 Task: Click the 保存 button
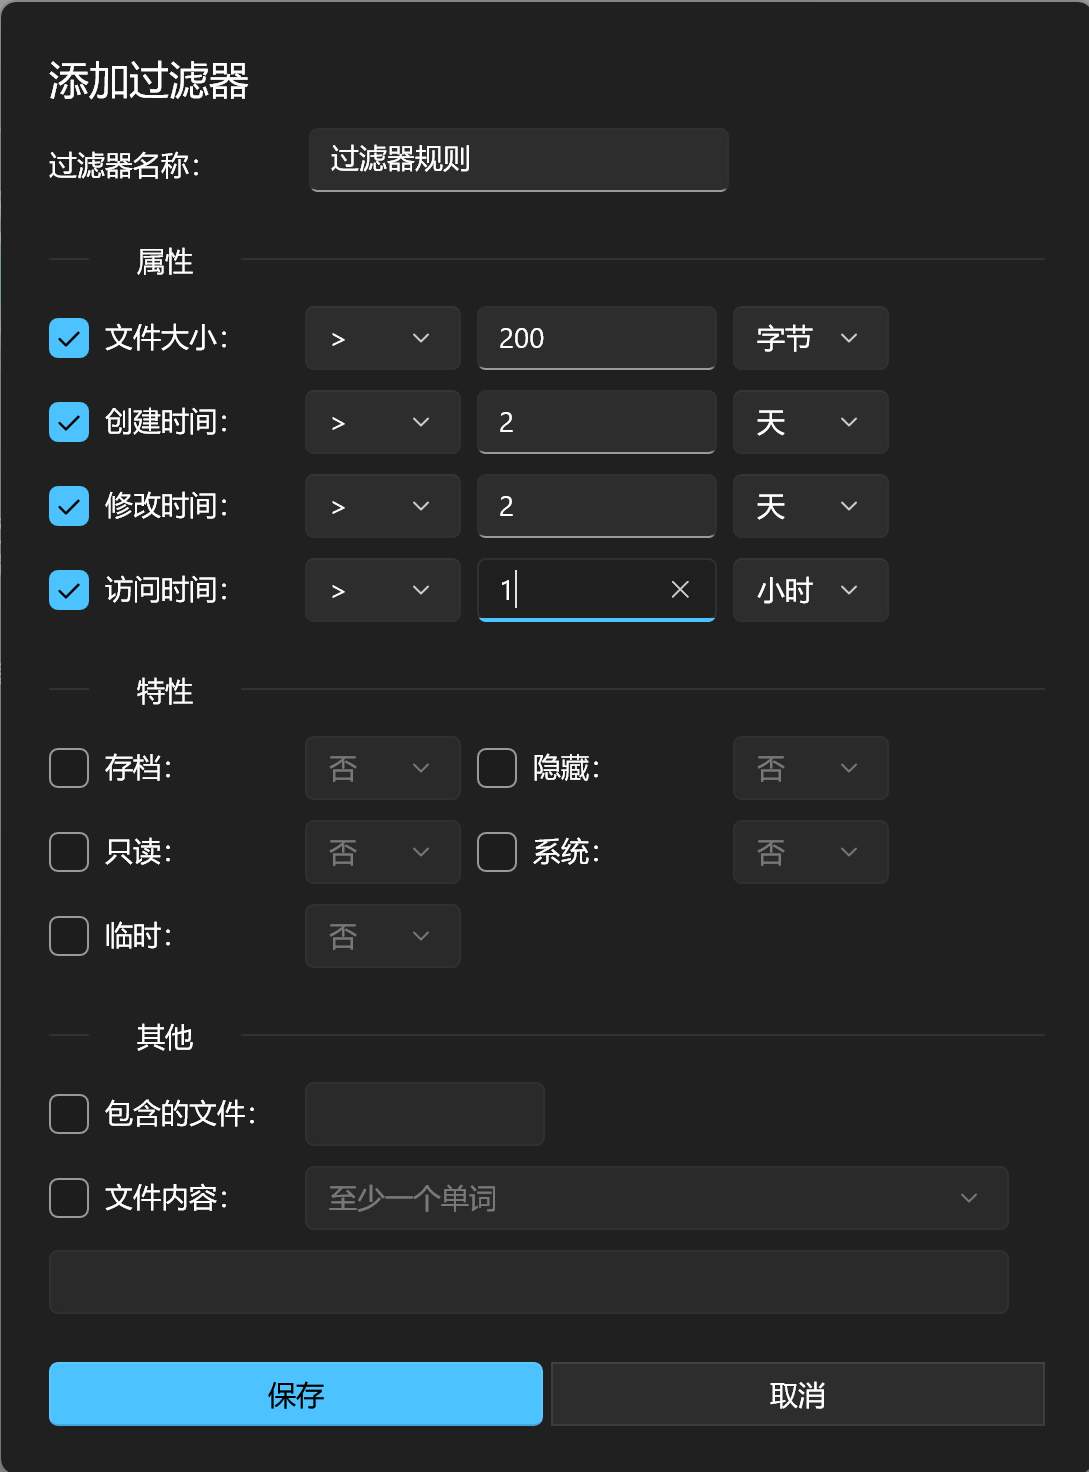coord(296,1394)
